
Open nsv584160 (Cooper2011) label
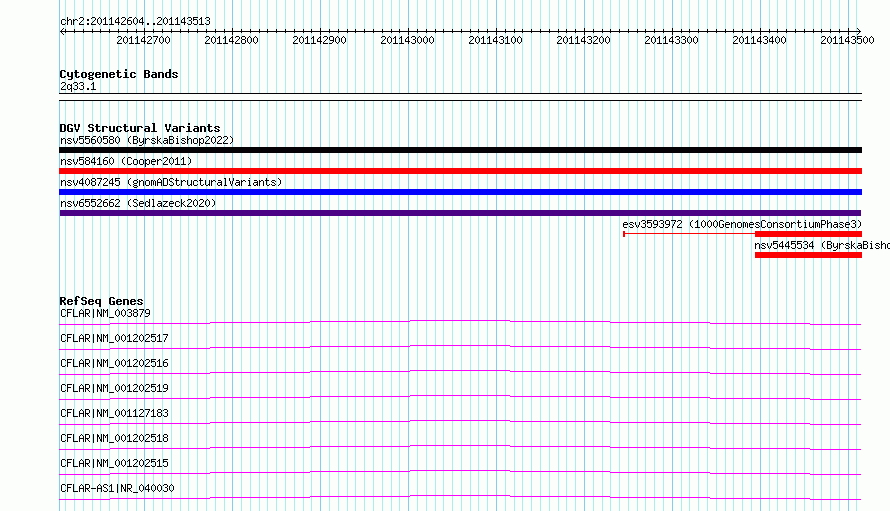click(x=126, y=161)
